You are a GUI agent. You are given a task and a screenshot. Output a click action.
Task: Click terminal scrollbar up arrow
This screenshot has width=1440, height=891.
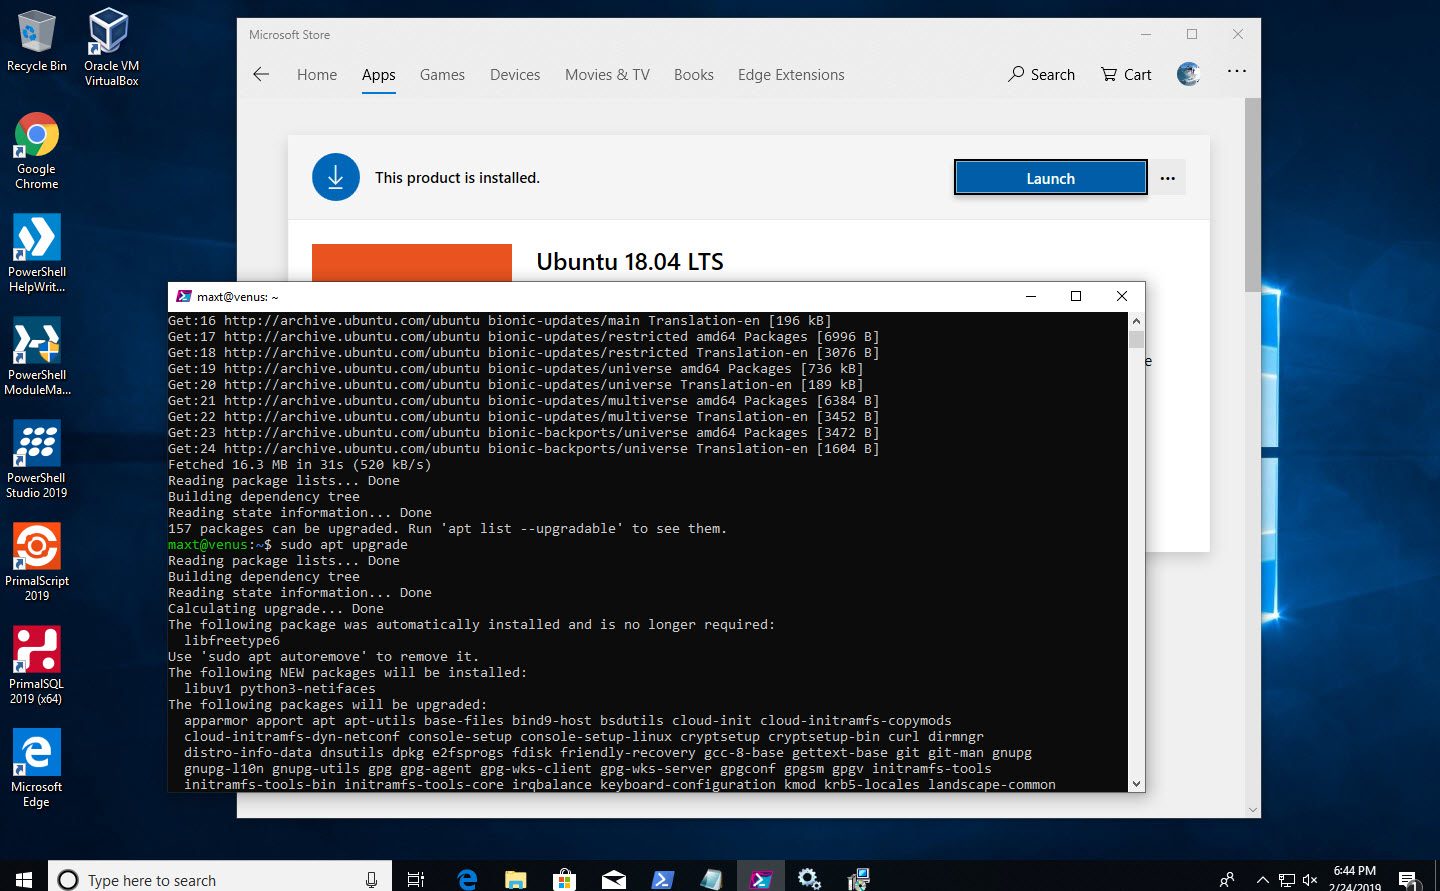point(1136,321)
